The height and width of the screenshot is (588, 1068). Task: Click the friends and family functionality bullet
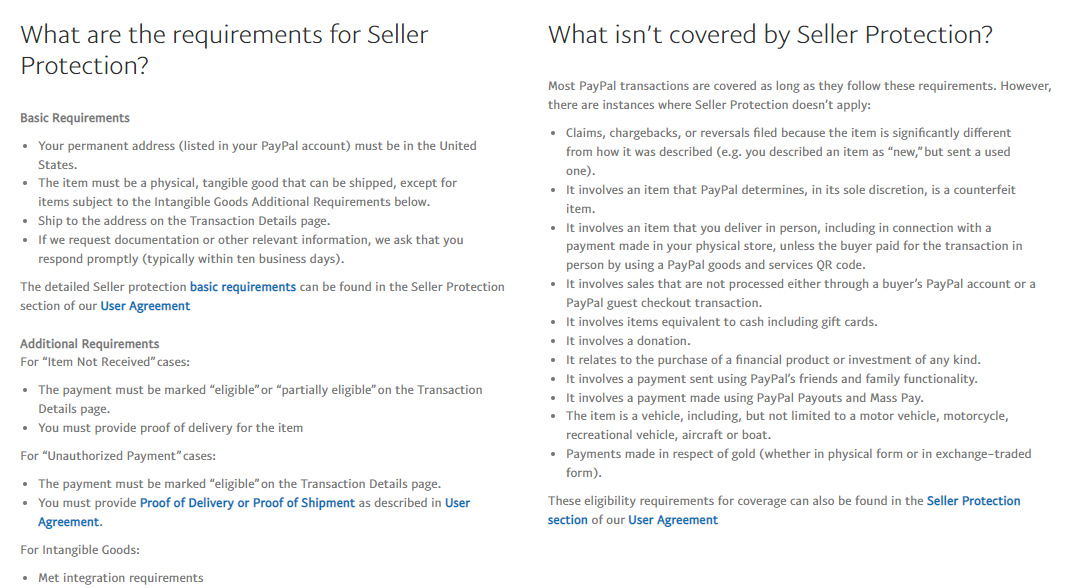click(x=771, y=379)
